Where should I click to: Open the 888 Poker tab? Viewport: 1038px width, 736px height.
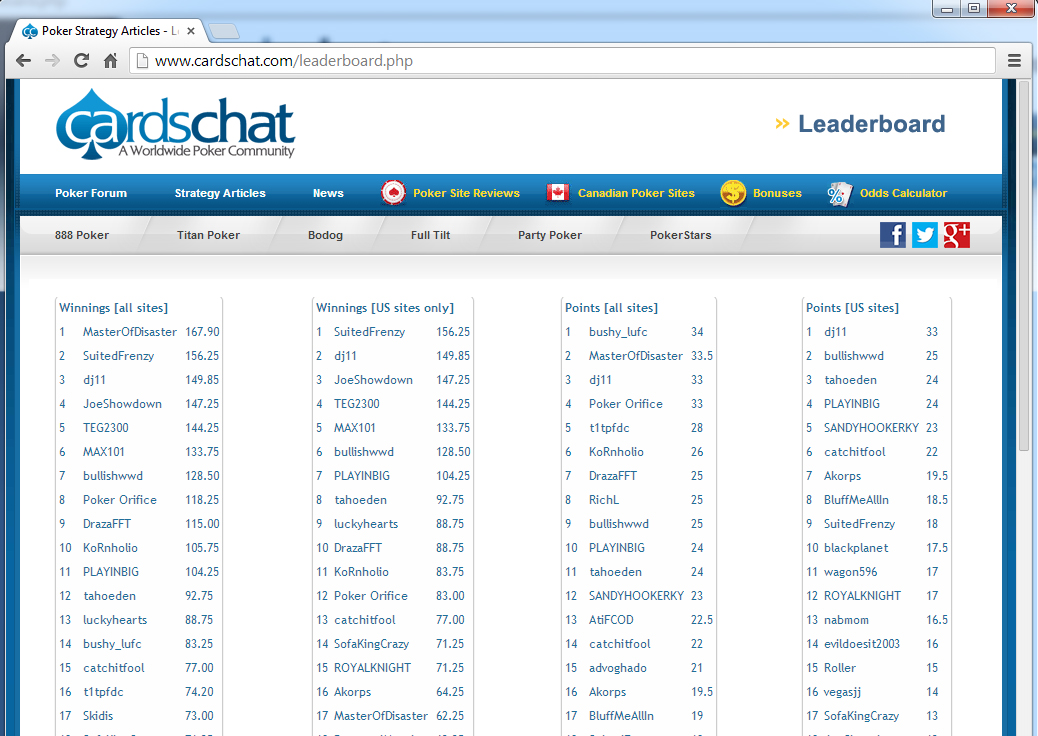click(x=82, y=235)
